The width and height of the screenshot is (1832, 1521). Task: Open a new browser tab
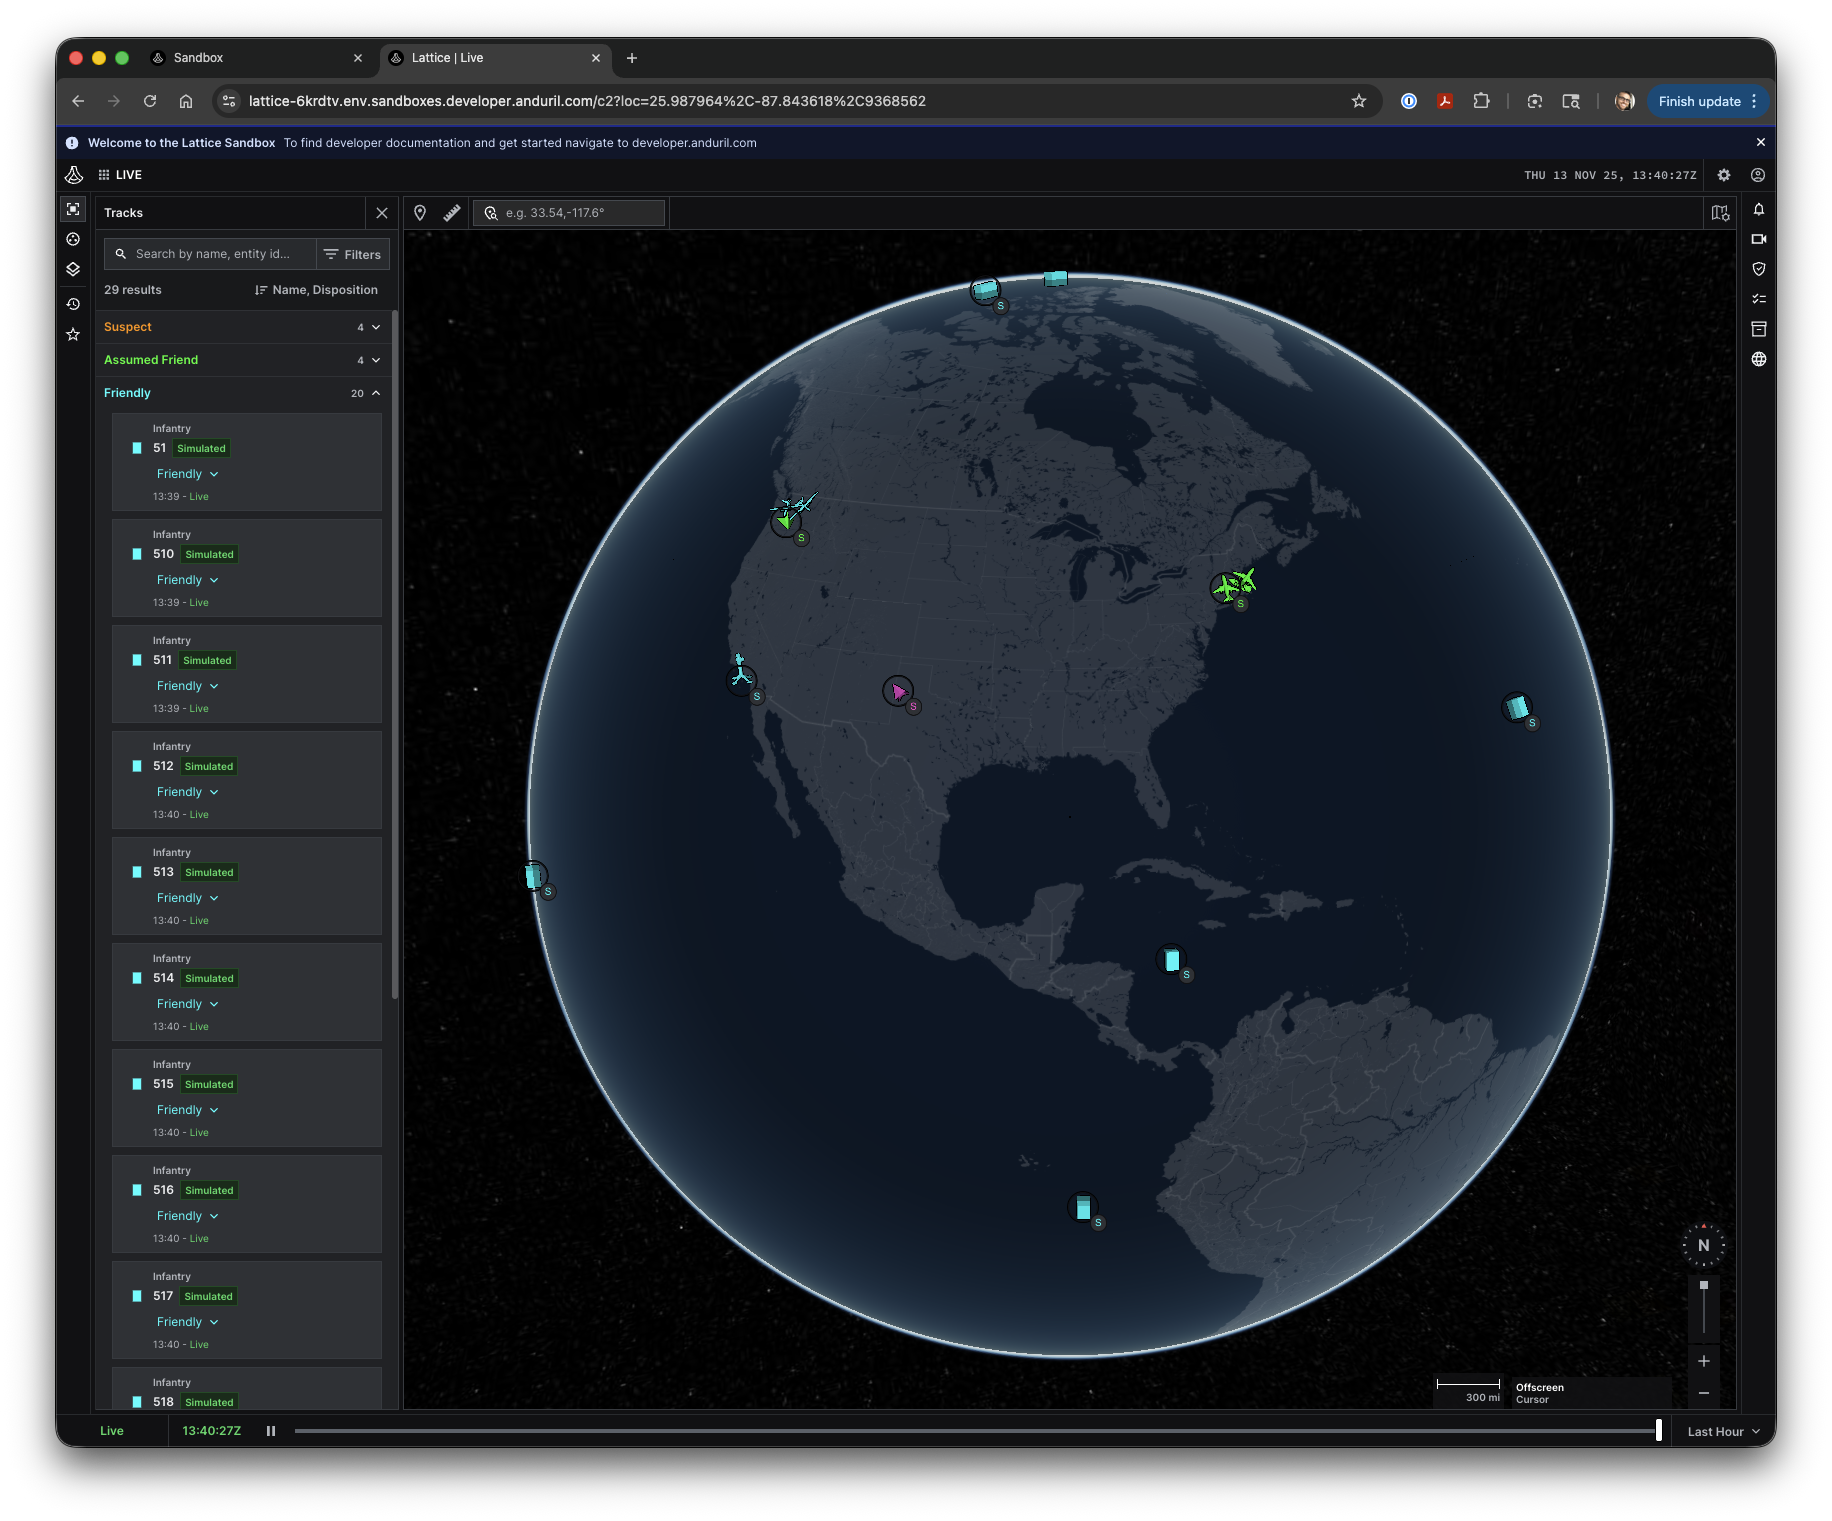(x=632, y=58)
